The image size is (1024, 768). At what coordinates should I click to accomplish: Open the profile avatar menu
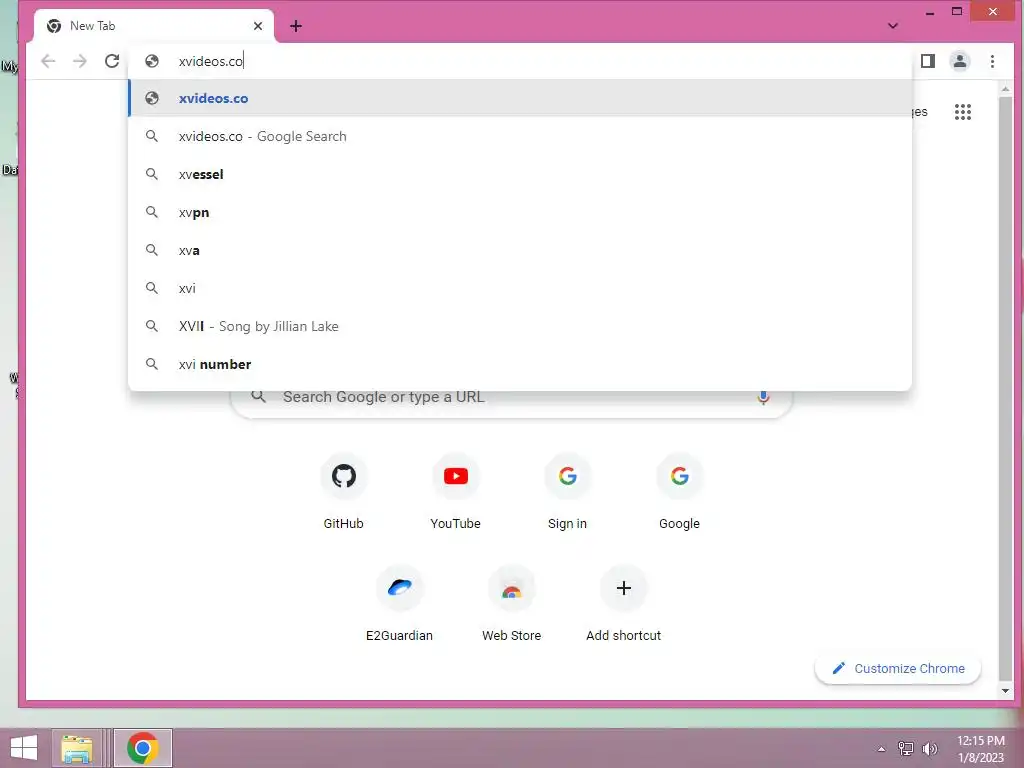959,61
